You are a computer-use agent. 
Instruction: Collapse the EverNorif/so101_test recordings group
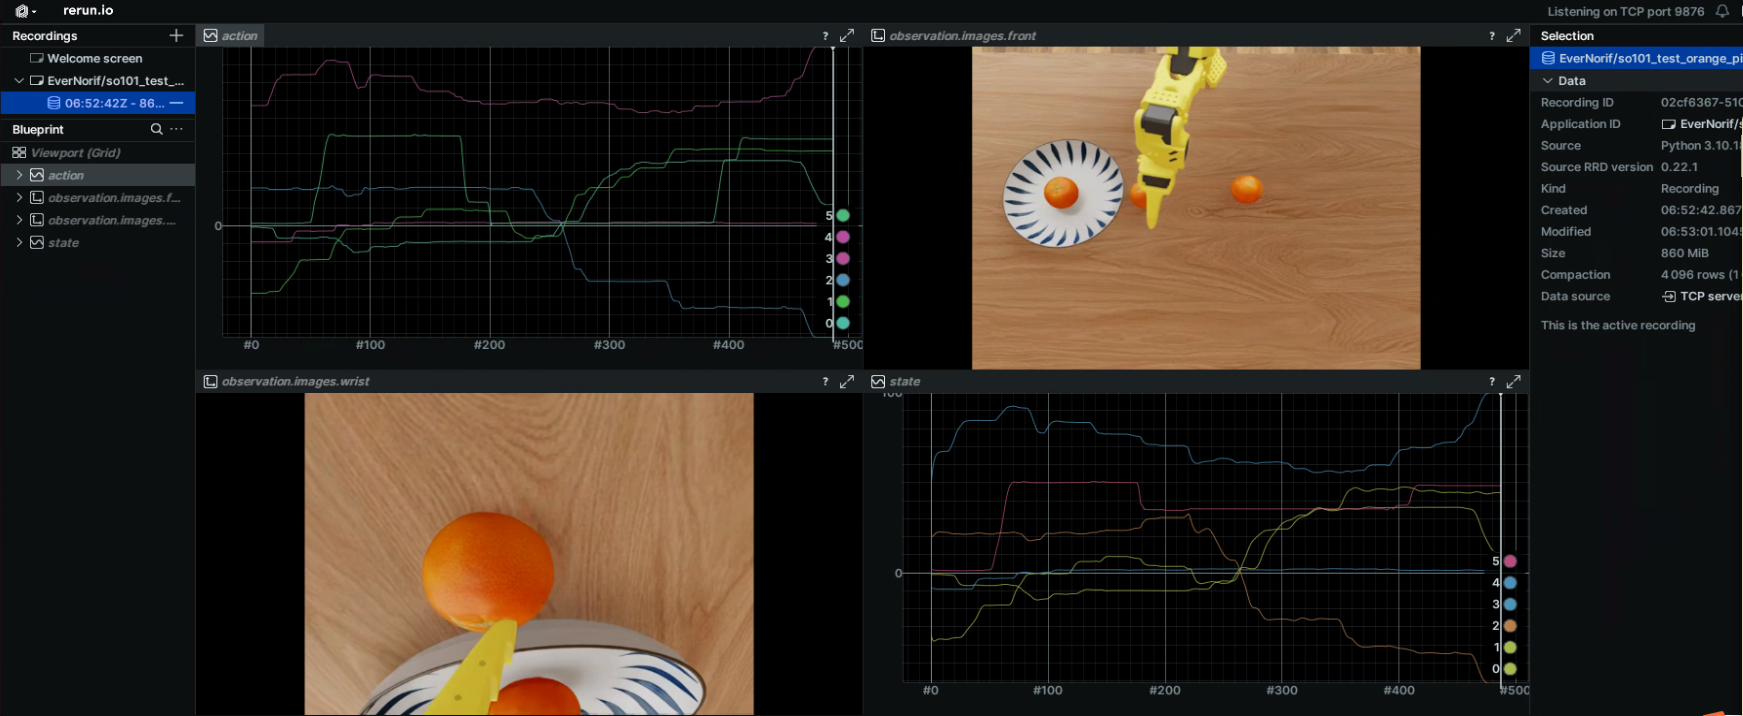click(x=19, y=81)
